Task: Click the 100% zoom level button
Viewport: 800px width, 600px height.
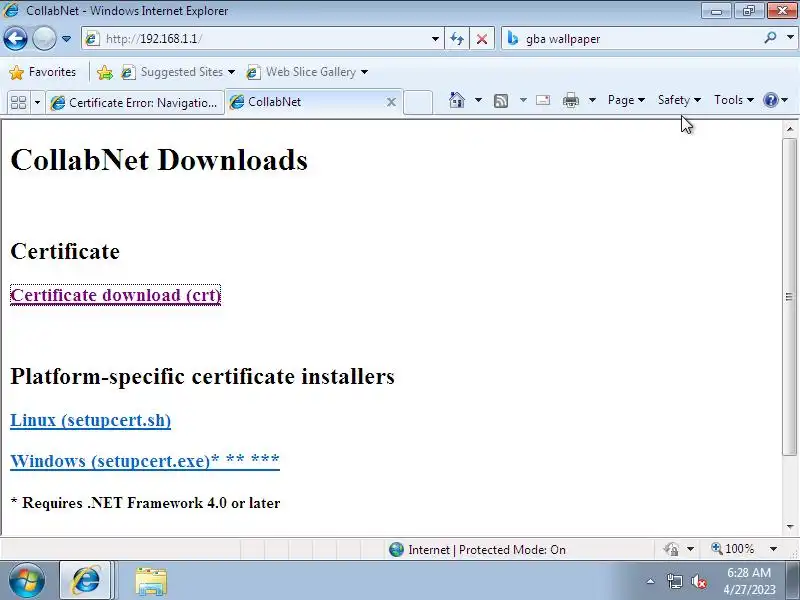Action: click(x=733, y=549)
